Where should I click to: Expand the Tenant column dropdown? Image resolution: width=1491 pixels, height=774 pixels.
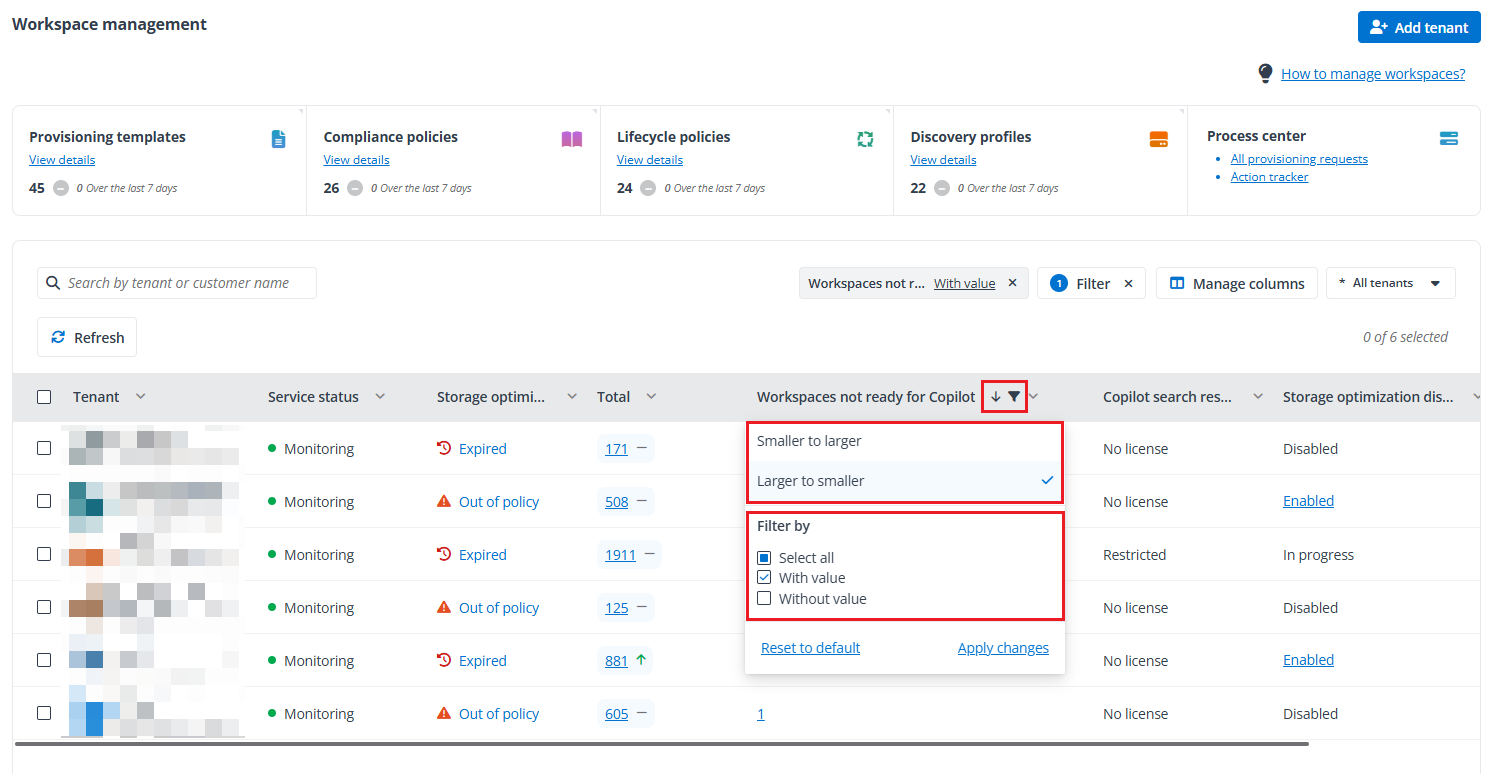tap(140, 396)
